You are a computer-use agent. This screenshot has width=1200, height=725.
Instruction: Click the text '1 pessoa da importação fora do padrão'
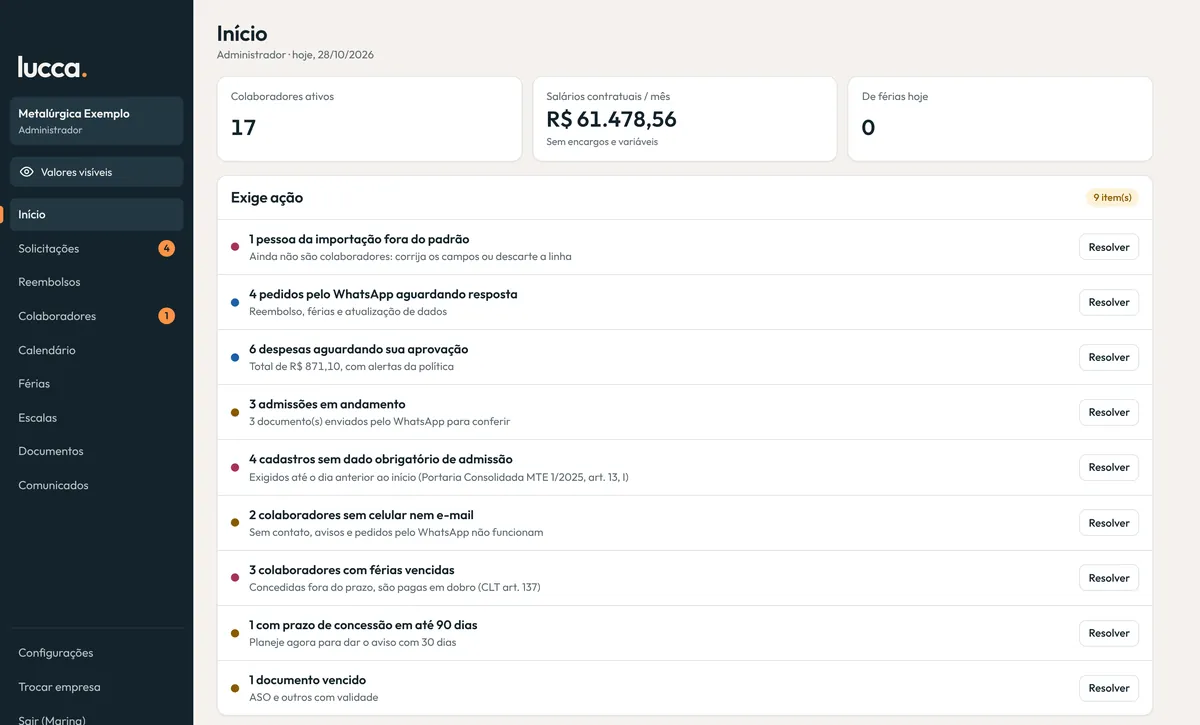click(x=359, y=239)
